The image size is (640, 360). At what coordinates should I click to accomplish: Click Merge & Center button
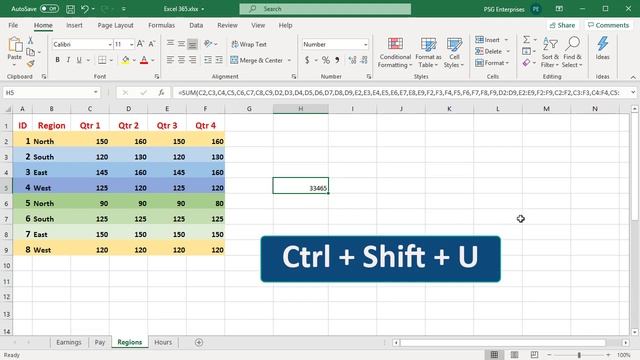[x=257, y=60]
